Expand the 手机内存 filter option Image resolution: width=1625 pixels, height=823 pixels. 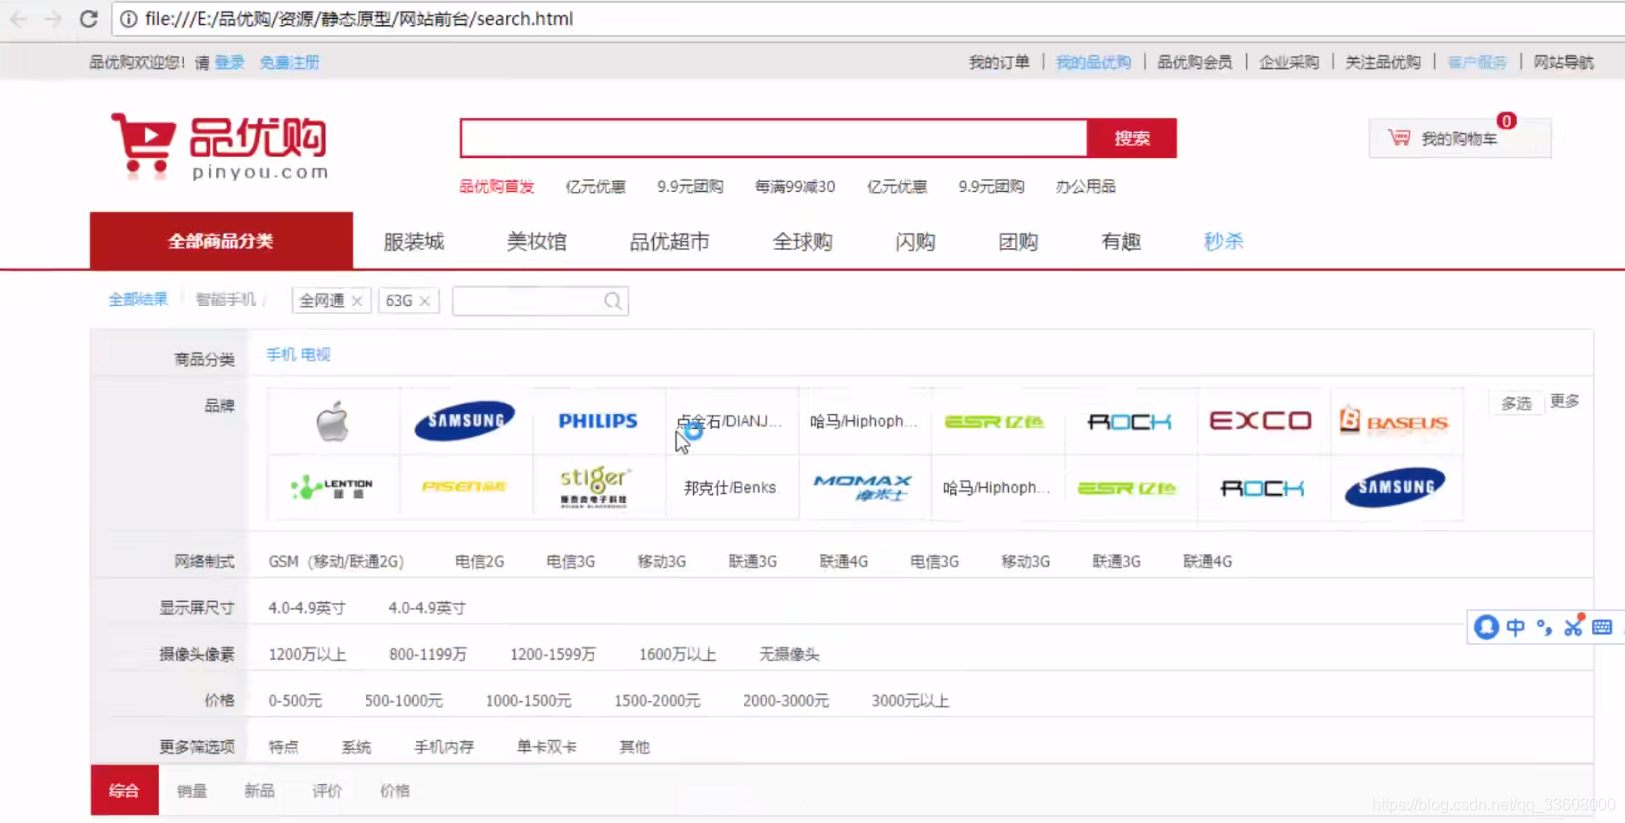coord(444,746)
